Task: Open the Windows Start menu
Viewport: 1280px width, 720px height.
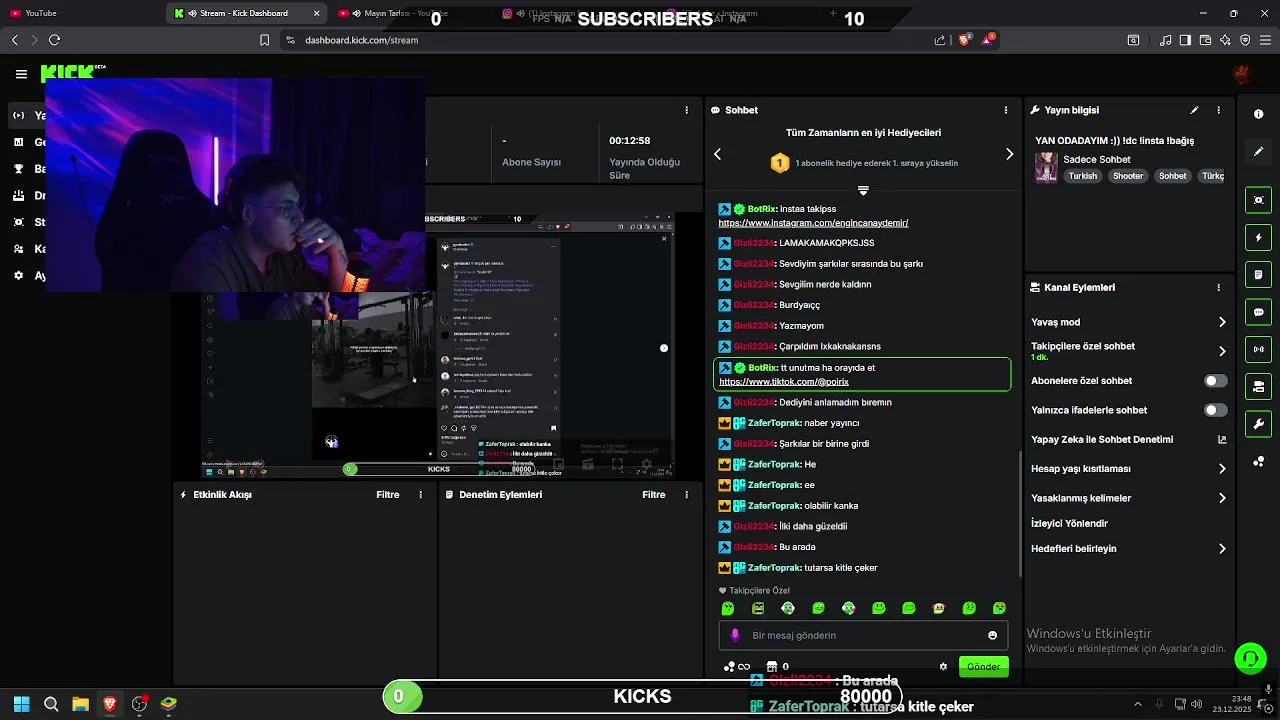Action: pyautogui.click(x=21, y=704)
